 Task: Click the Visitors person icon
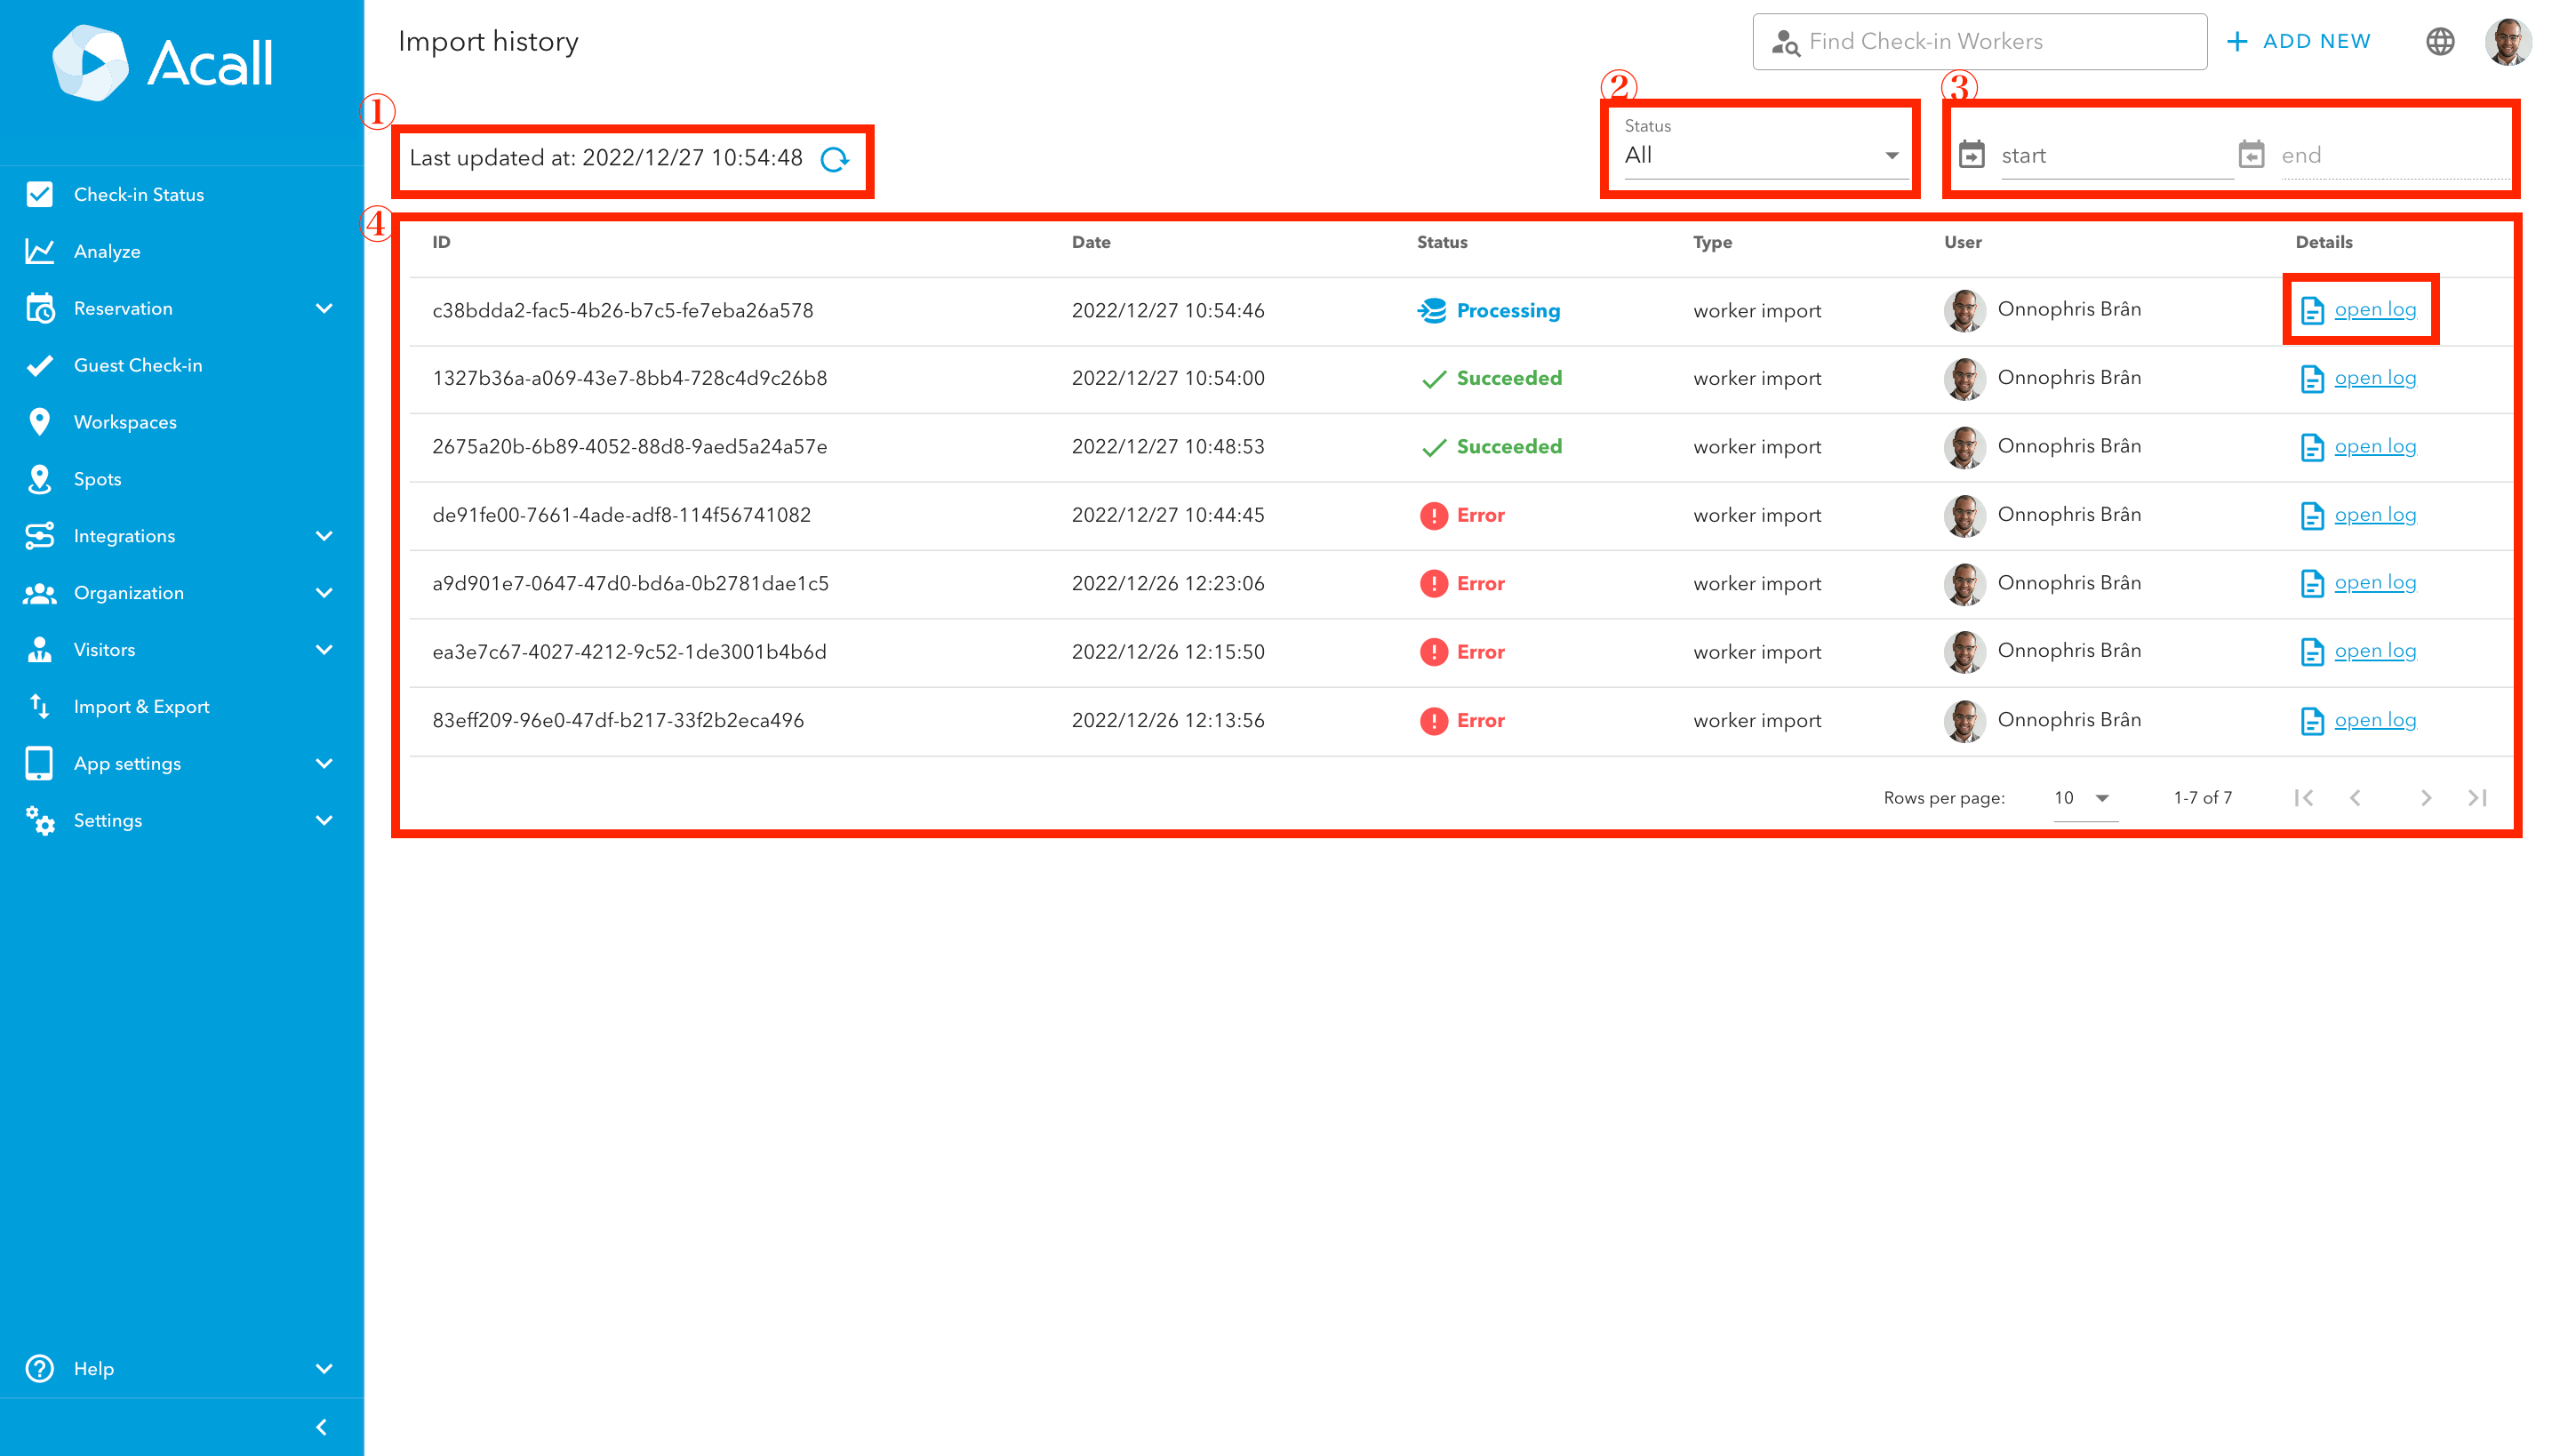click(x=39, y=650)
